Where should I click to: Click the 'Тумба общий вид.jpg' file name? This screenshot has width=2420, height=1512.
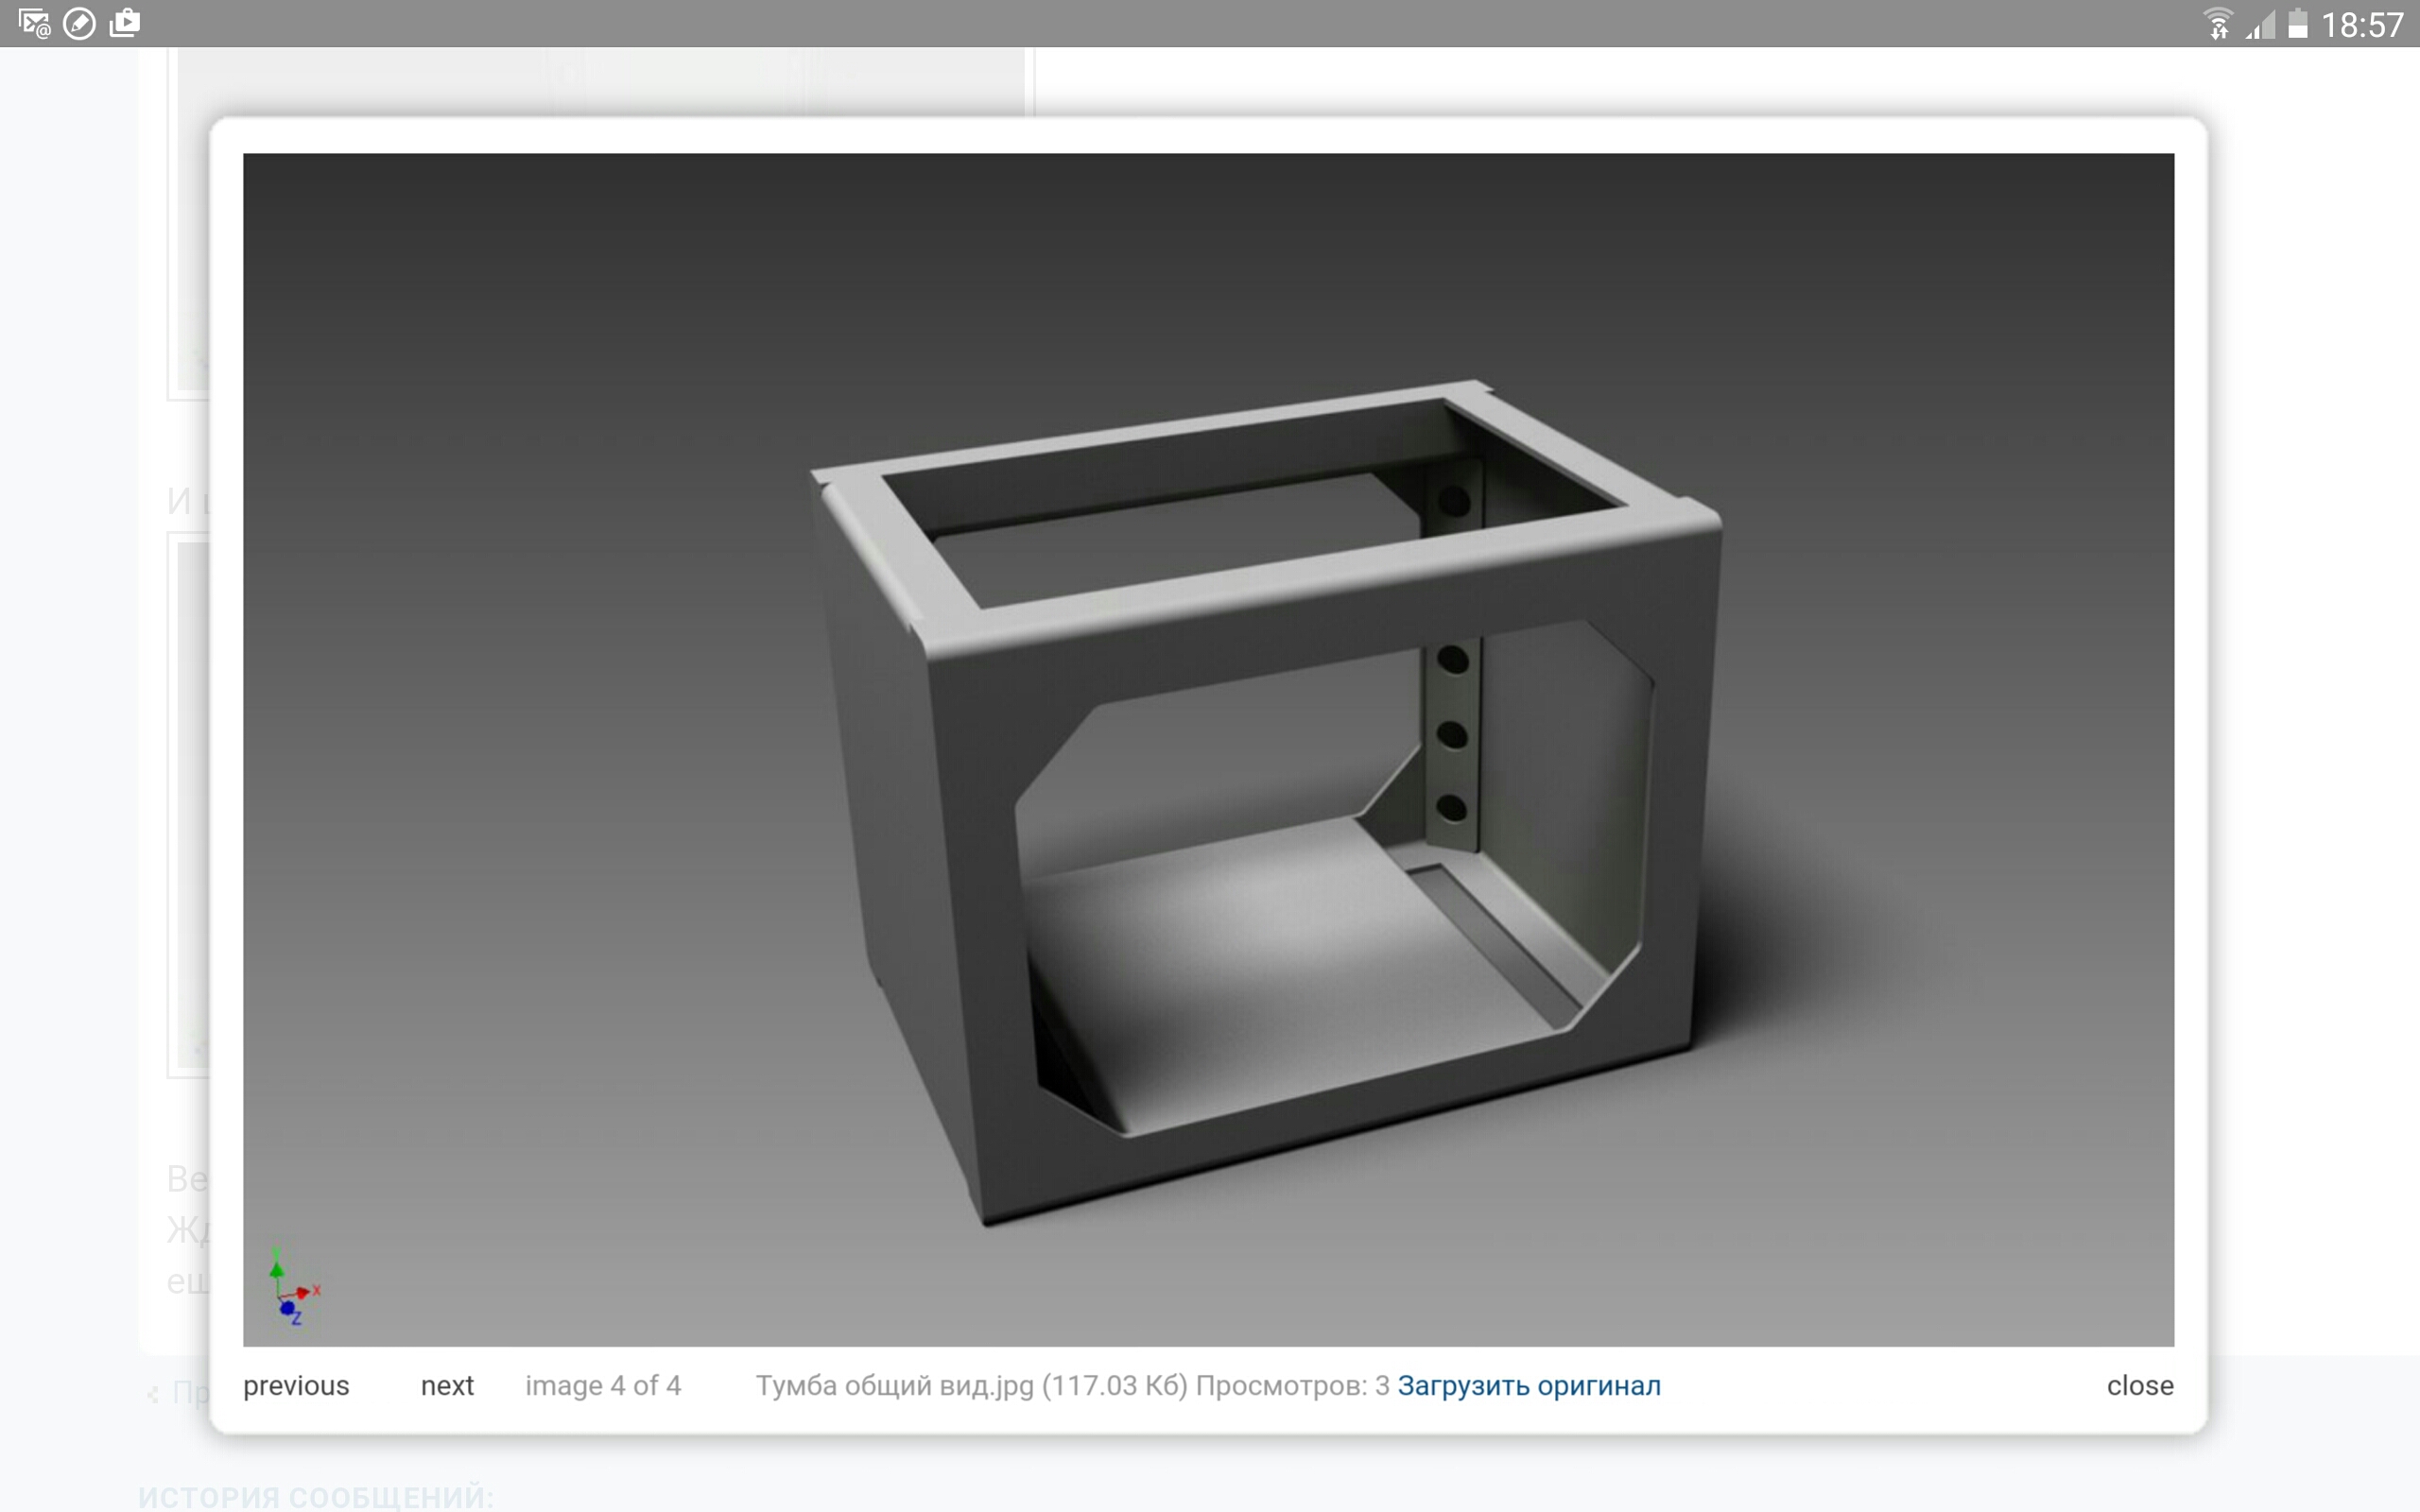click(x=893, y=1386)
